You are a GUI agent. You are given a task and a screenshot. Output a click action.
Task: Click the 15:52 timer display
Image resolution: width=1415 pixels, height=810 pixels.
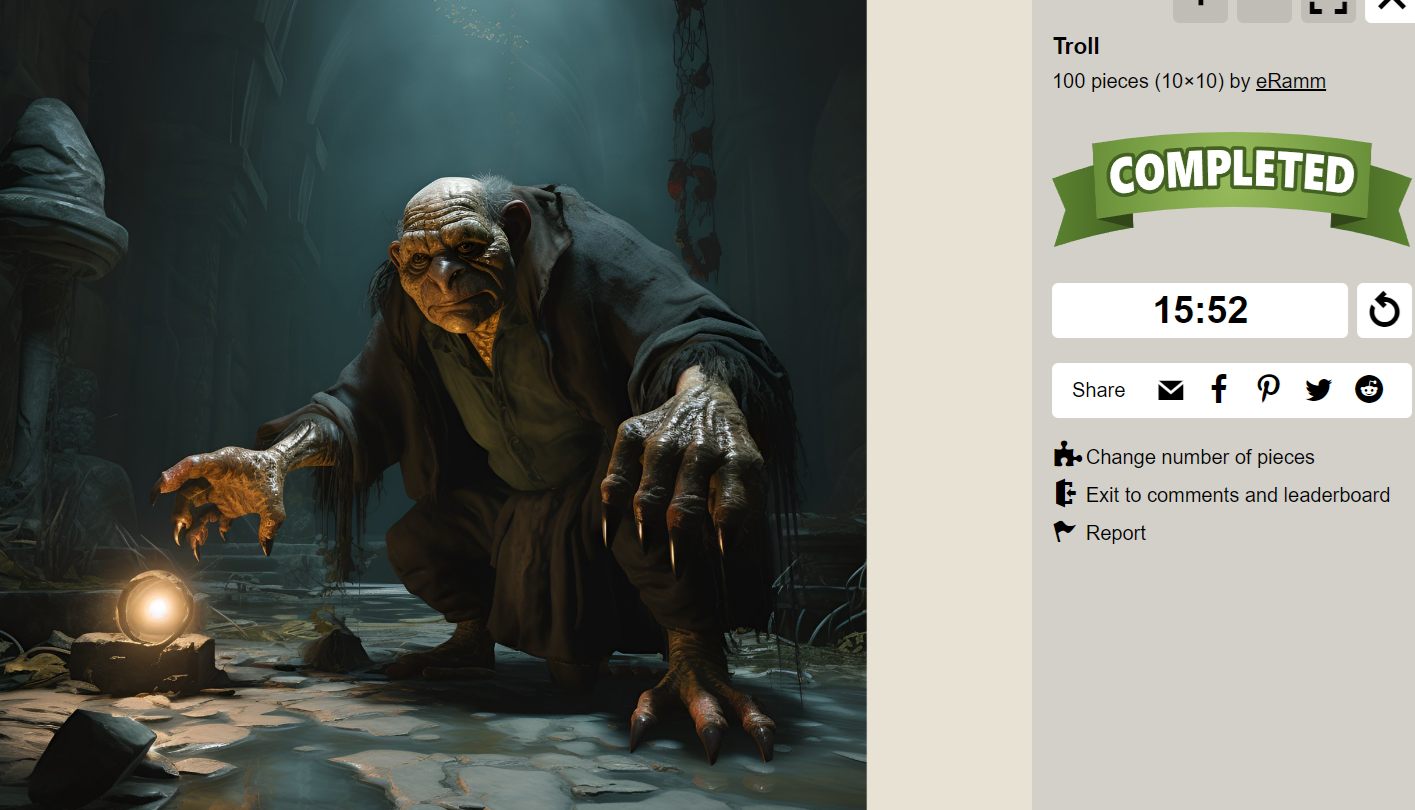coord(1200,310)
